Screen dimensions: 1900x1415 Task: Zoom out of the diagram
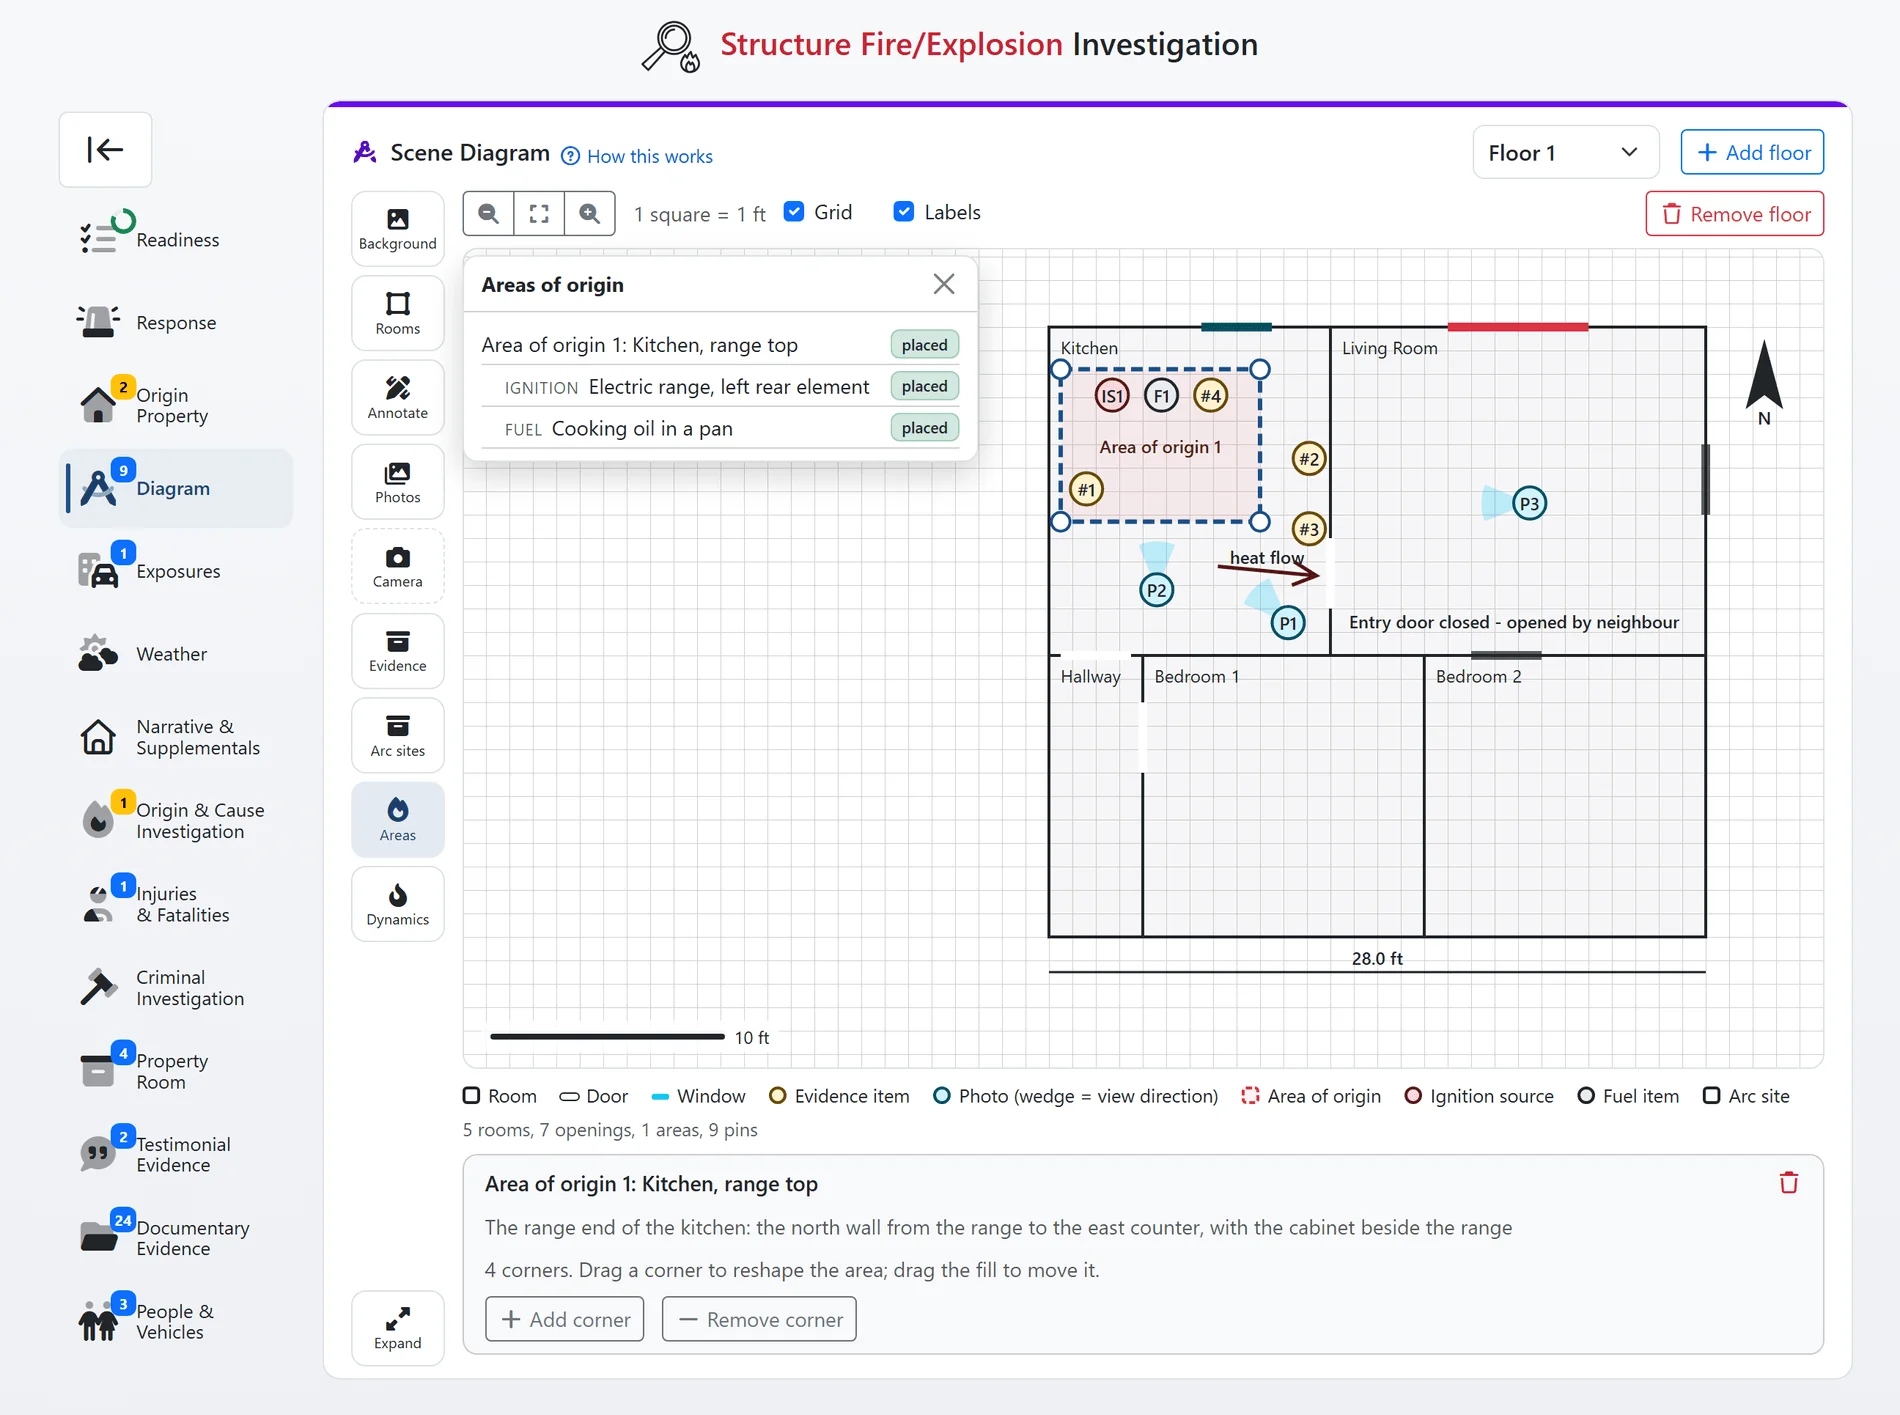click(x=489, y=213)
